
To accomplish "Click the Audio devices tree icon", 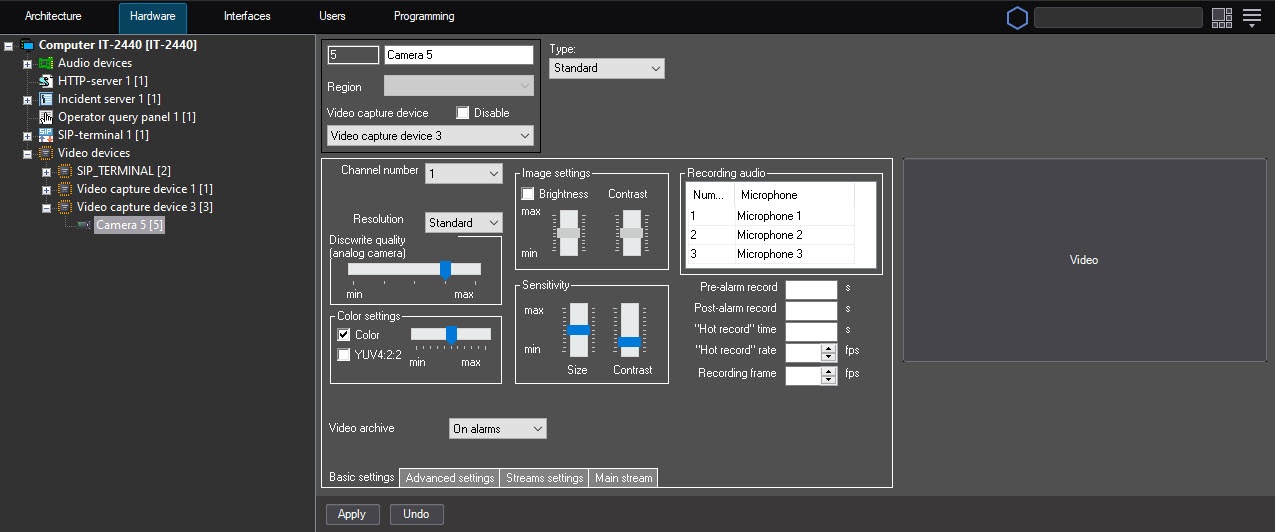I will click(46, 63).
